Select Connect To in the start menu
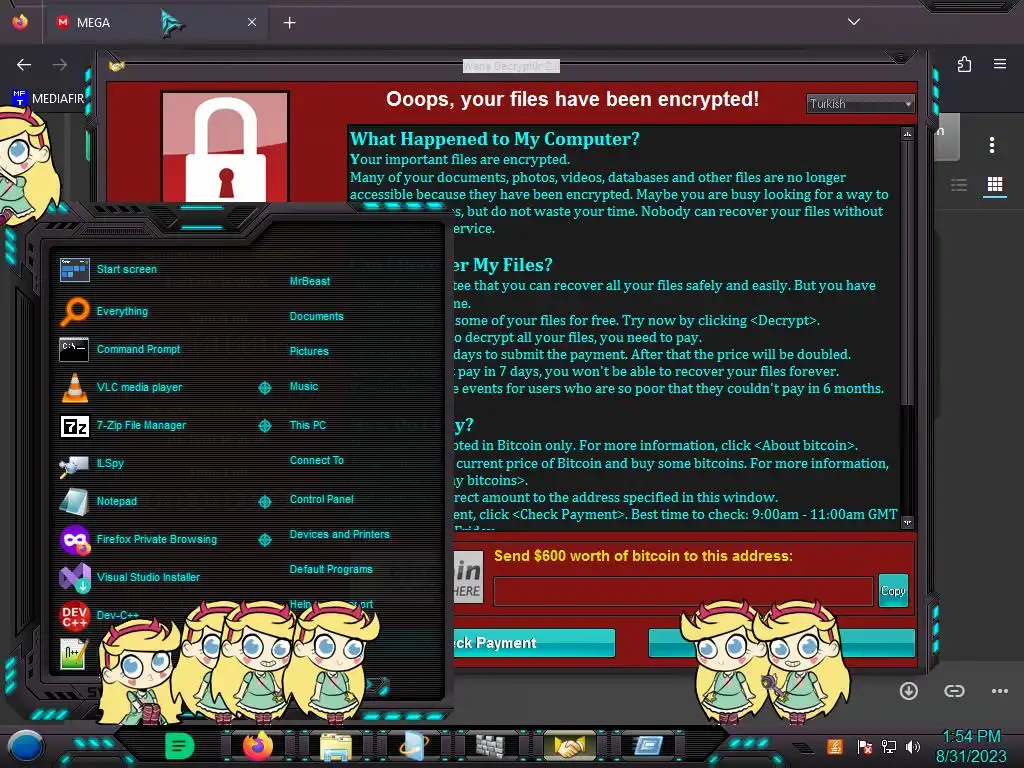This screenshot has height=768, width=1024. pyautogui.click(x=316, y=460)
